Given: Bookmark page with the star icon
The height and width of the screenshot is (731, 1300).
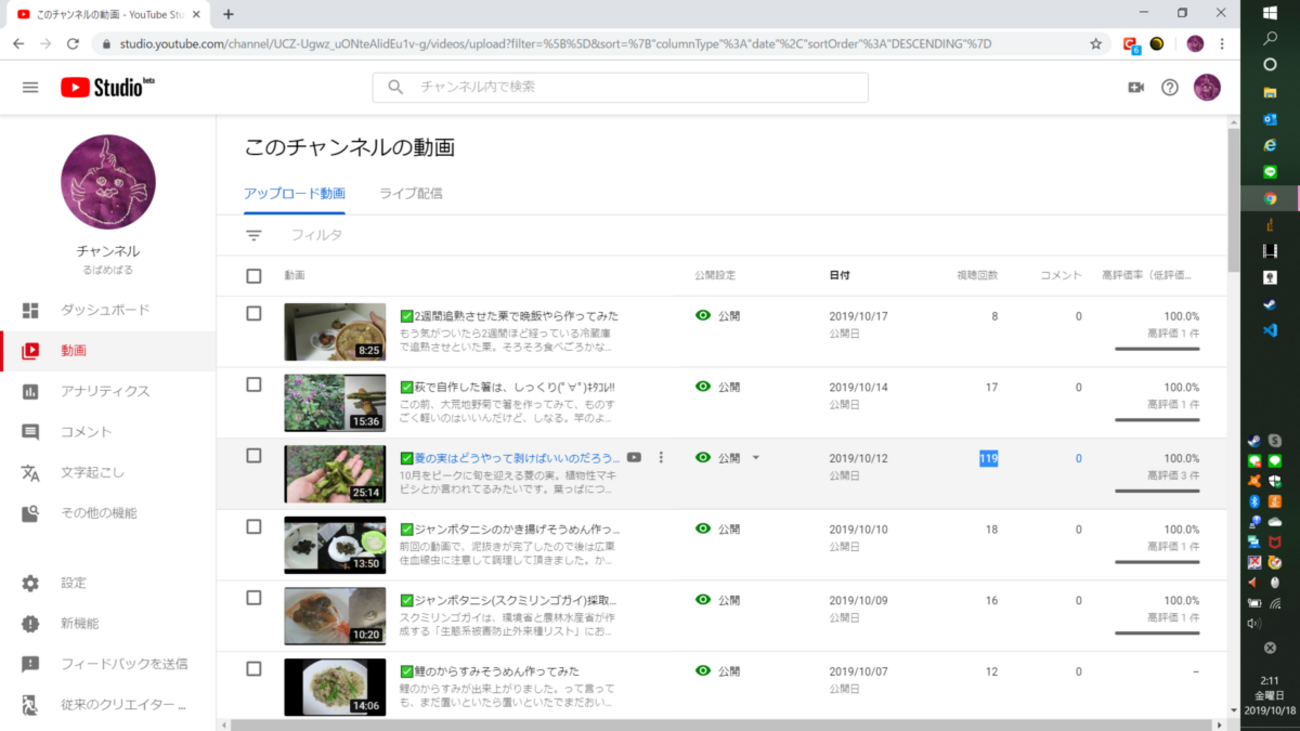Looking at the screenshot, I should tap(1096, 44).
